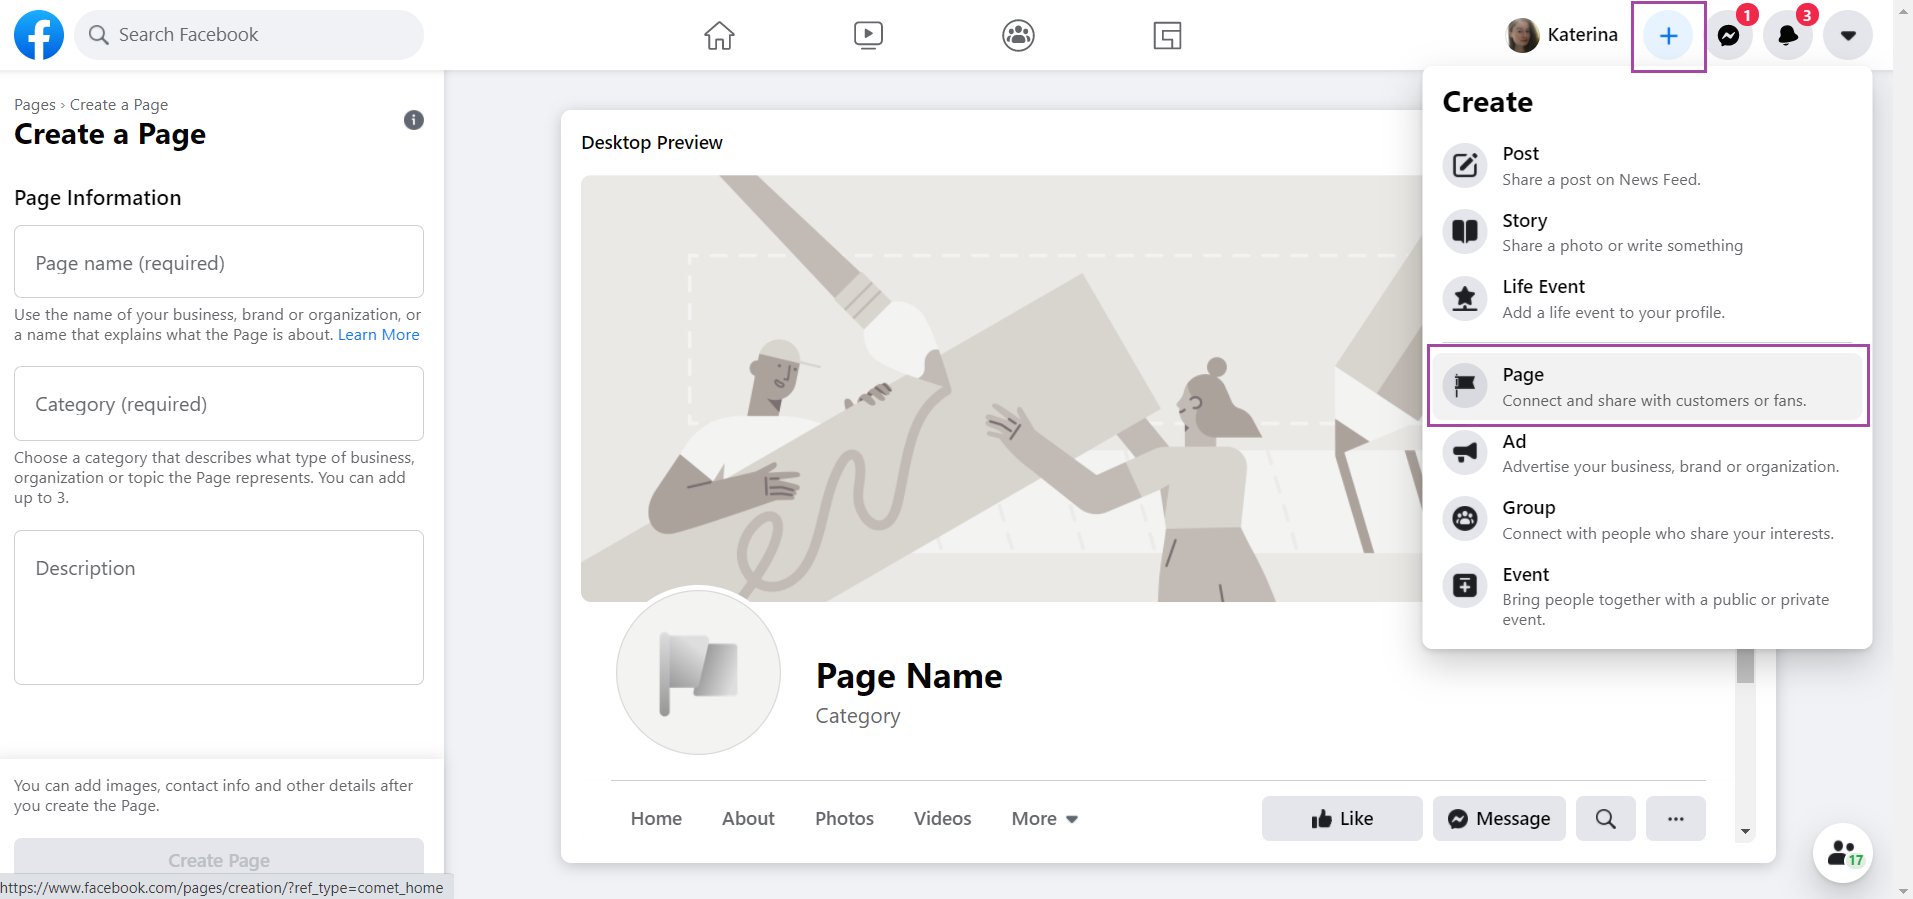Click the three-dots more options button
This screenshot has width=1913, height=899.
tap(1676, 818)
